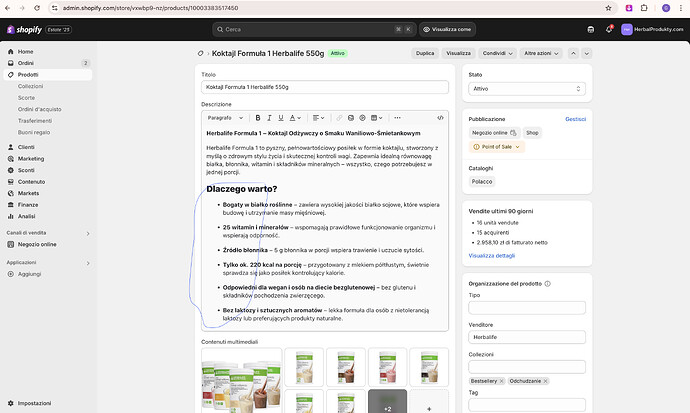The image size is (690, 413).
Task: Open Prodotti in the sidebar
Action: pos(48,75)
